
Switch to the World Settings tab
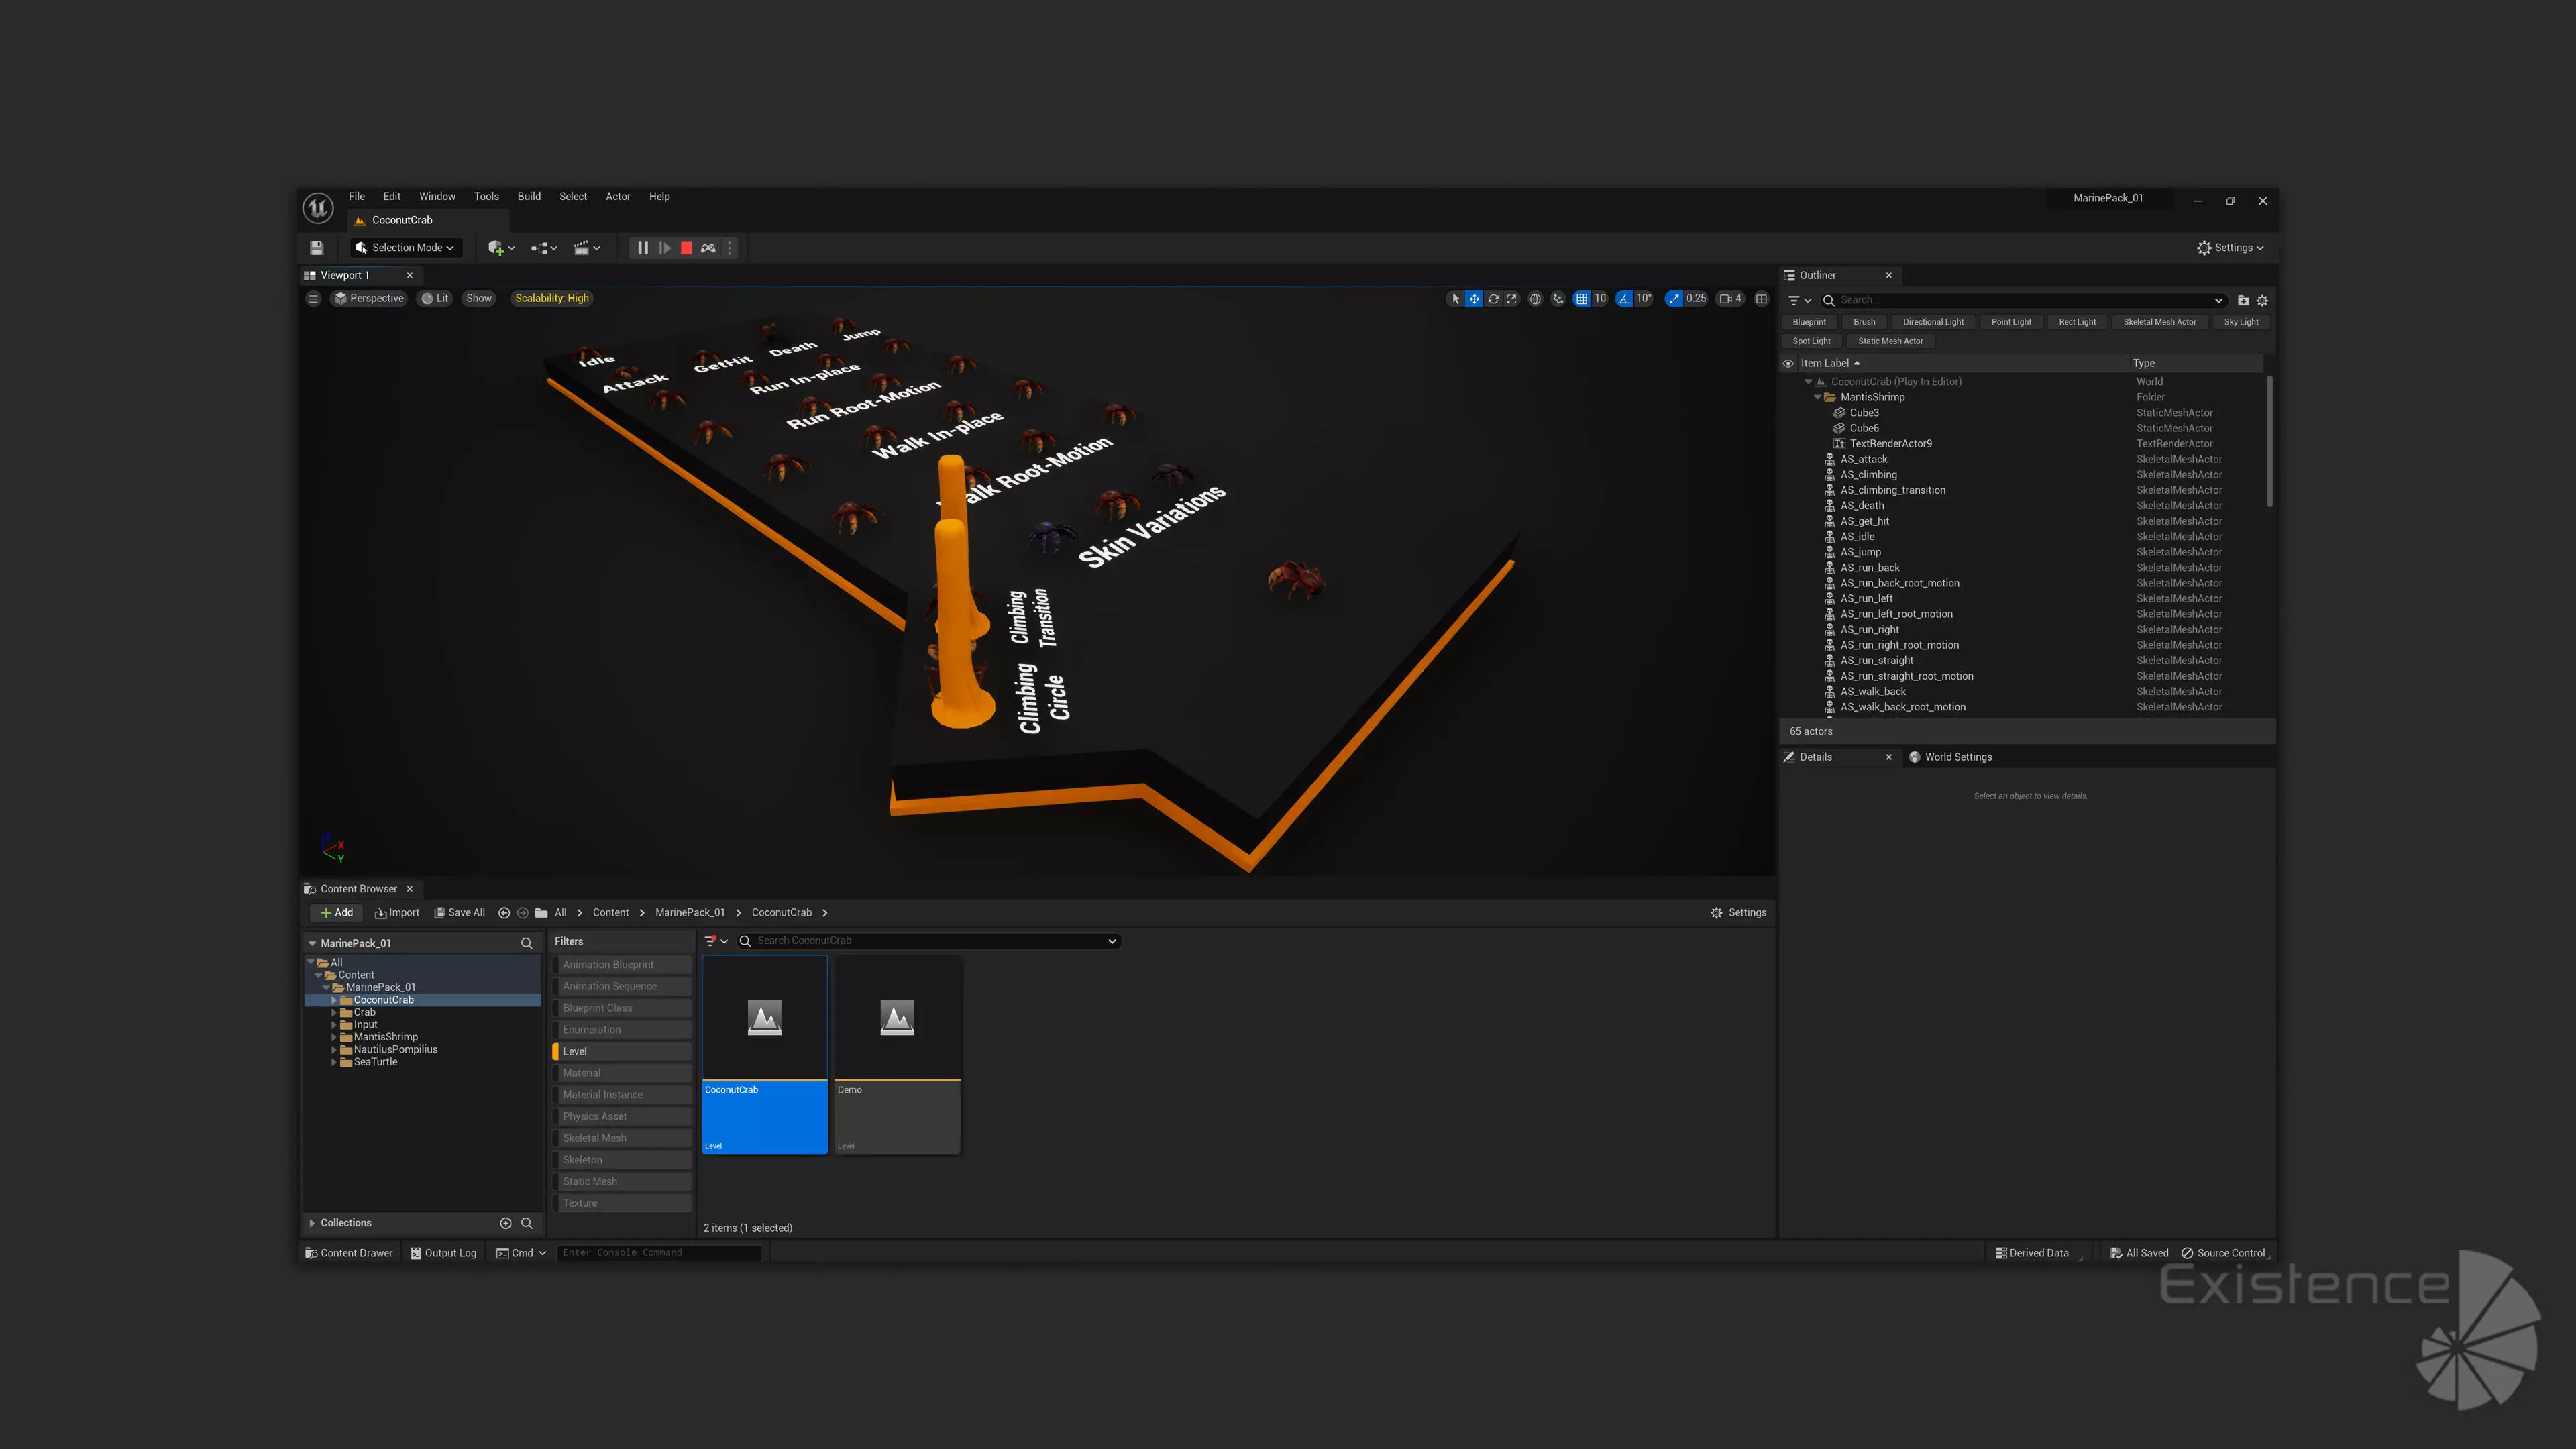[x=1957, y=757]
